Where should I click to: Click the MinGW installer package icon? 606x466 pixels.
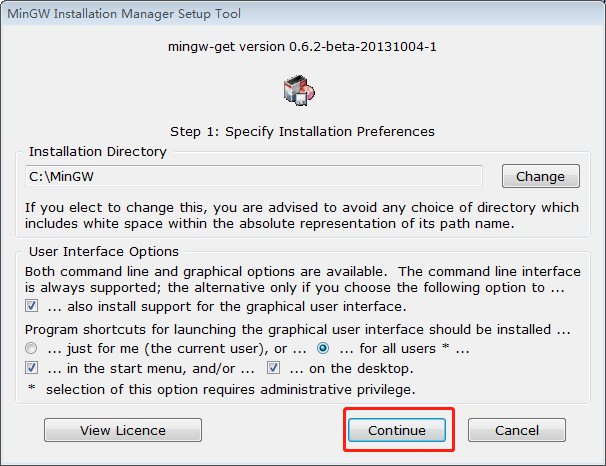(x=300, y=90)
